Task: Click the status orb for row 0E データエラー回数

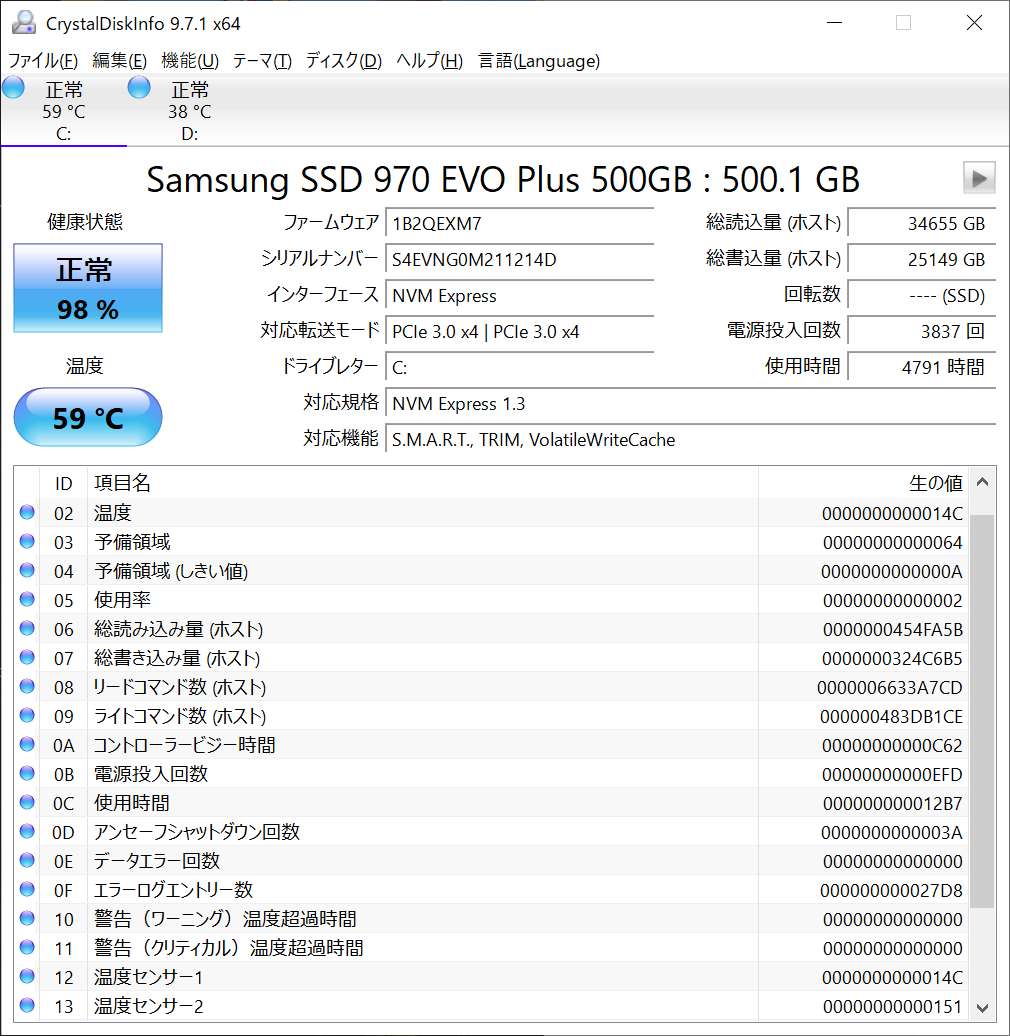Action: click(27, 860)
